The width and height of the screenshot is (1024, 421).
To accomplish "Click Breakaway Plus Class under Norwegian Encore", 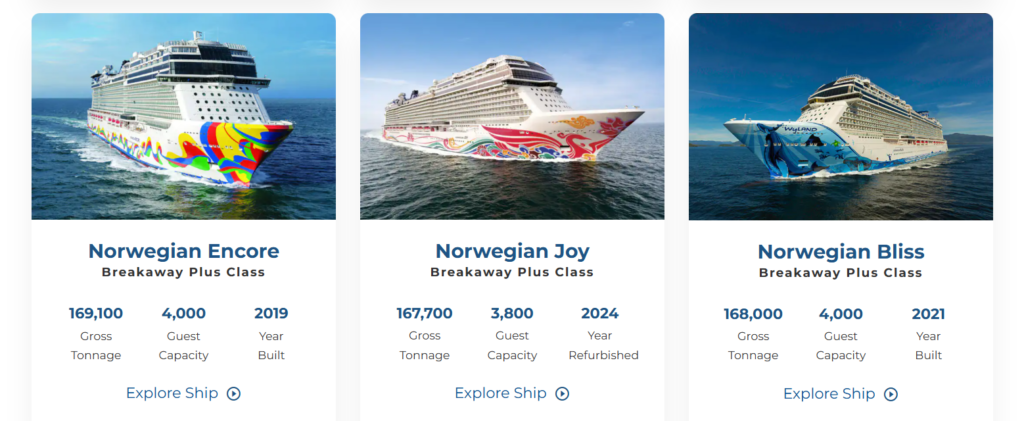I will tap(183, 272).
